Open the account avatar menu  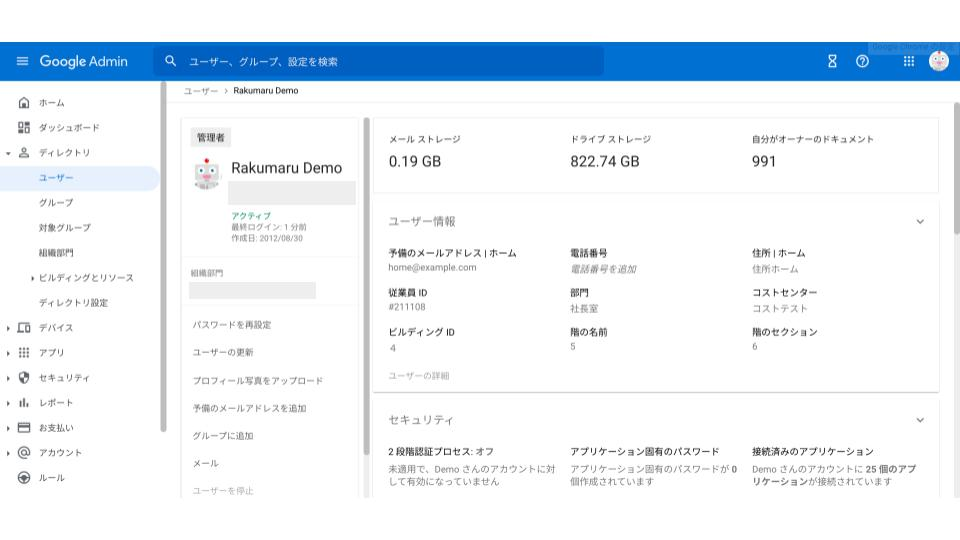[x=939, y=61]
